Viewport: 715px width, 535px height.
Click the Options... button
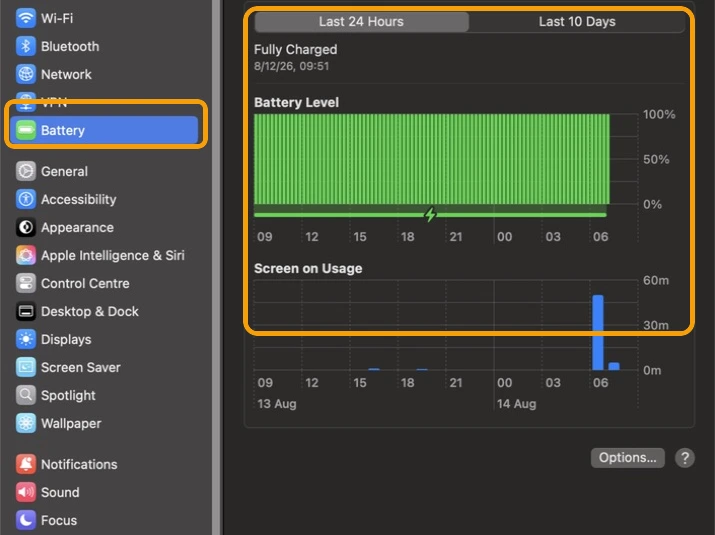click(627, 457)
